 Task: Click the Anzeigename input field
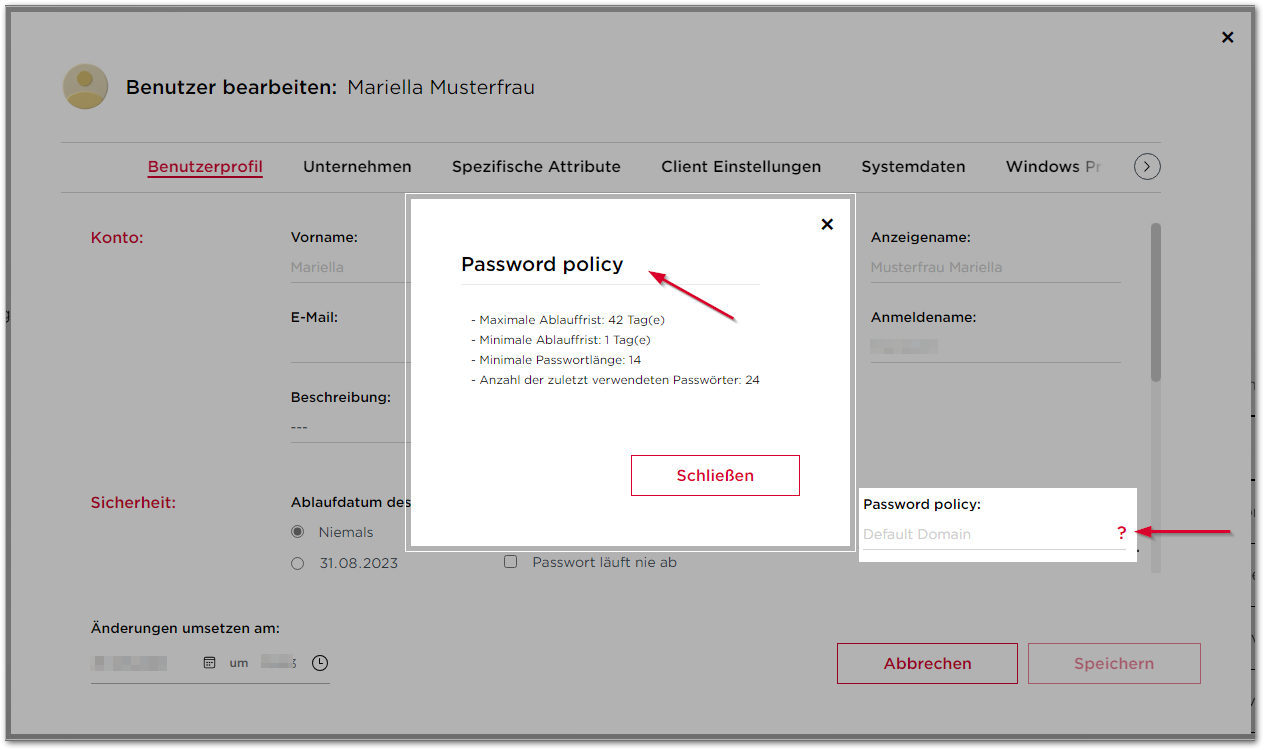[x=995, y=268]
